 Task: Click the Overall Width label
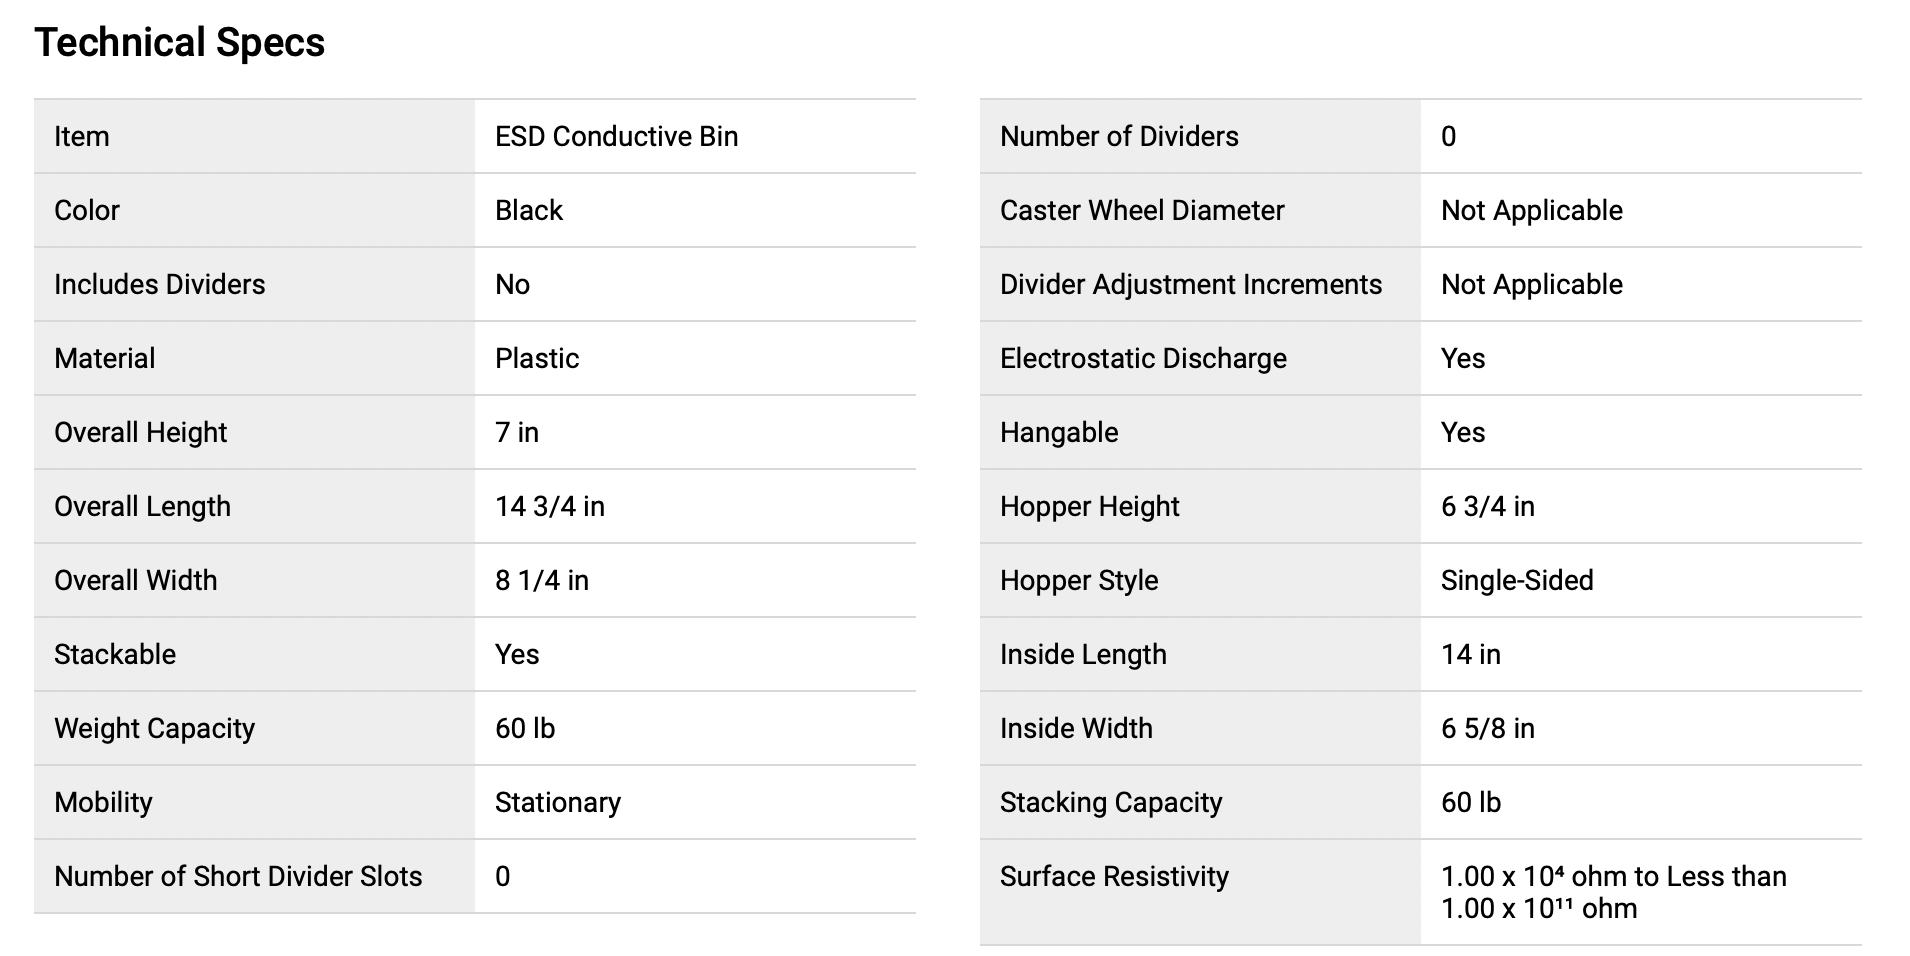136,581
